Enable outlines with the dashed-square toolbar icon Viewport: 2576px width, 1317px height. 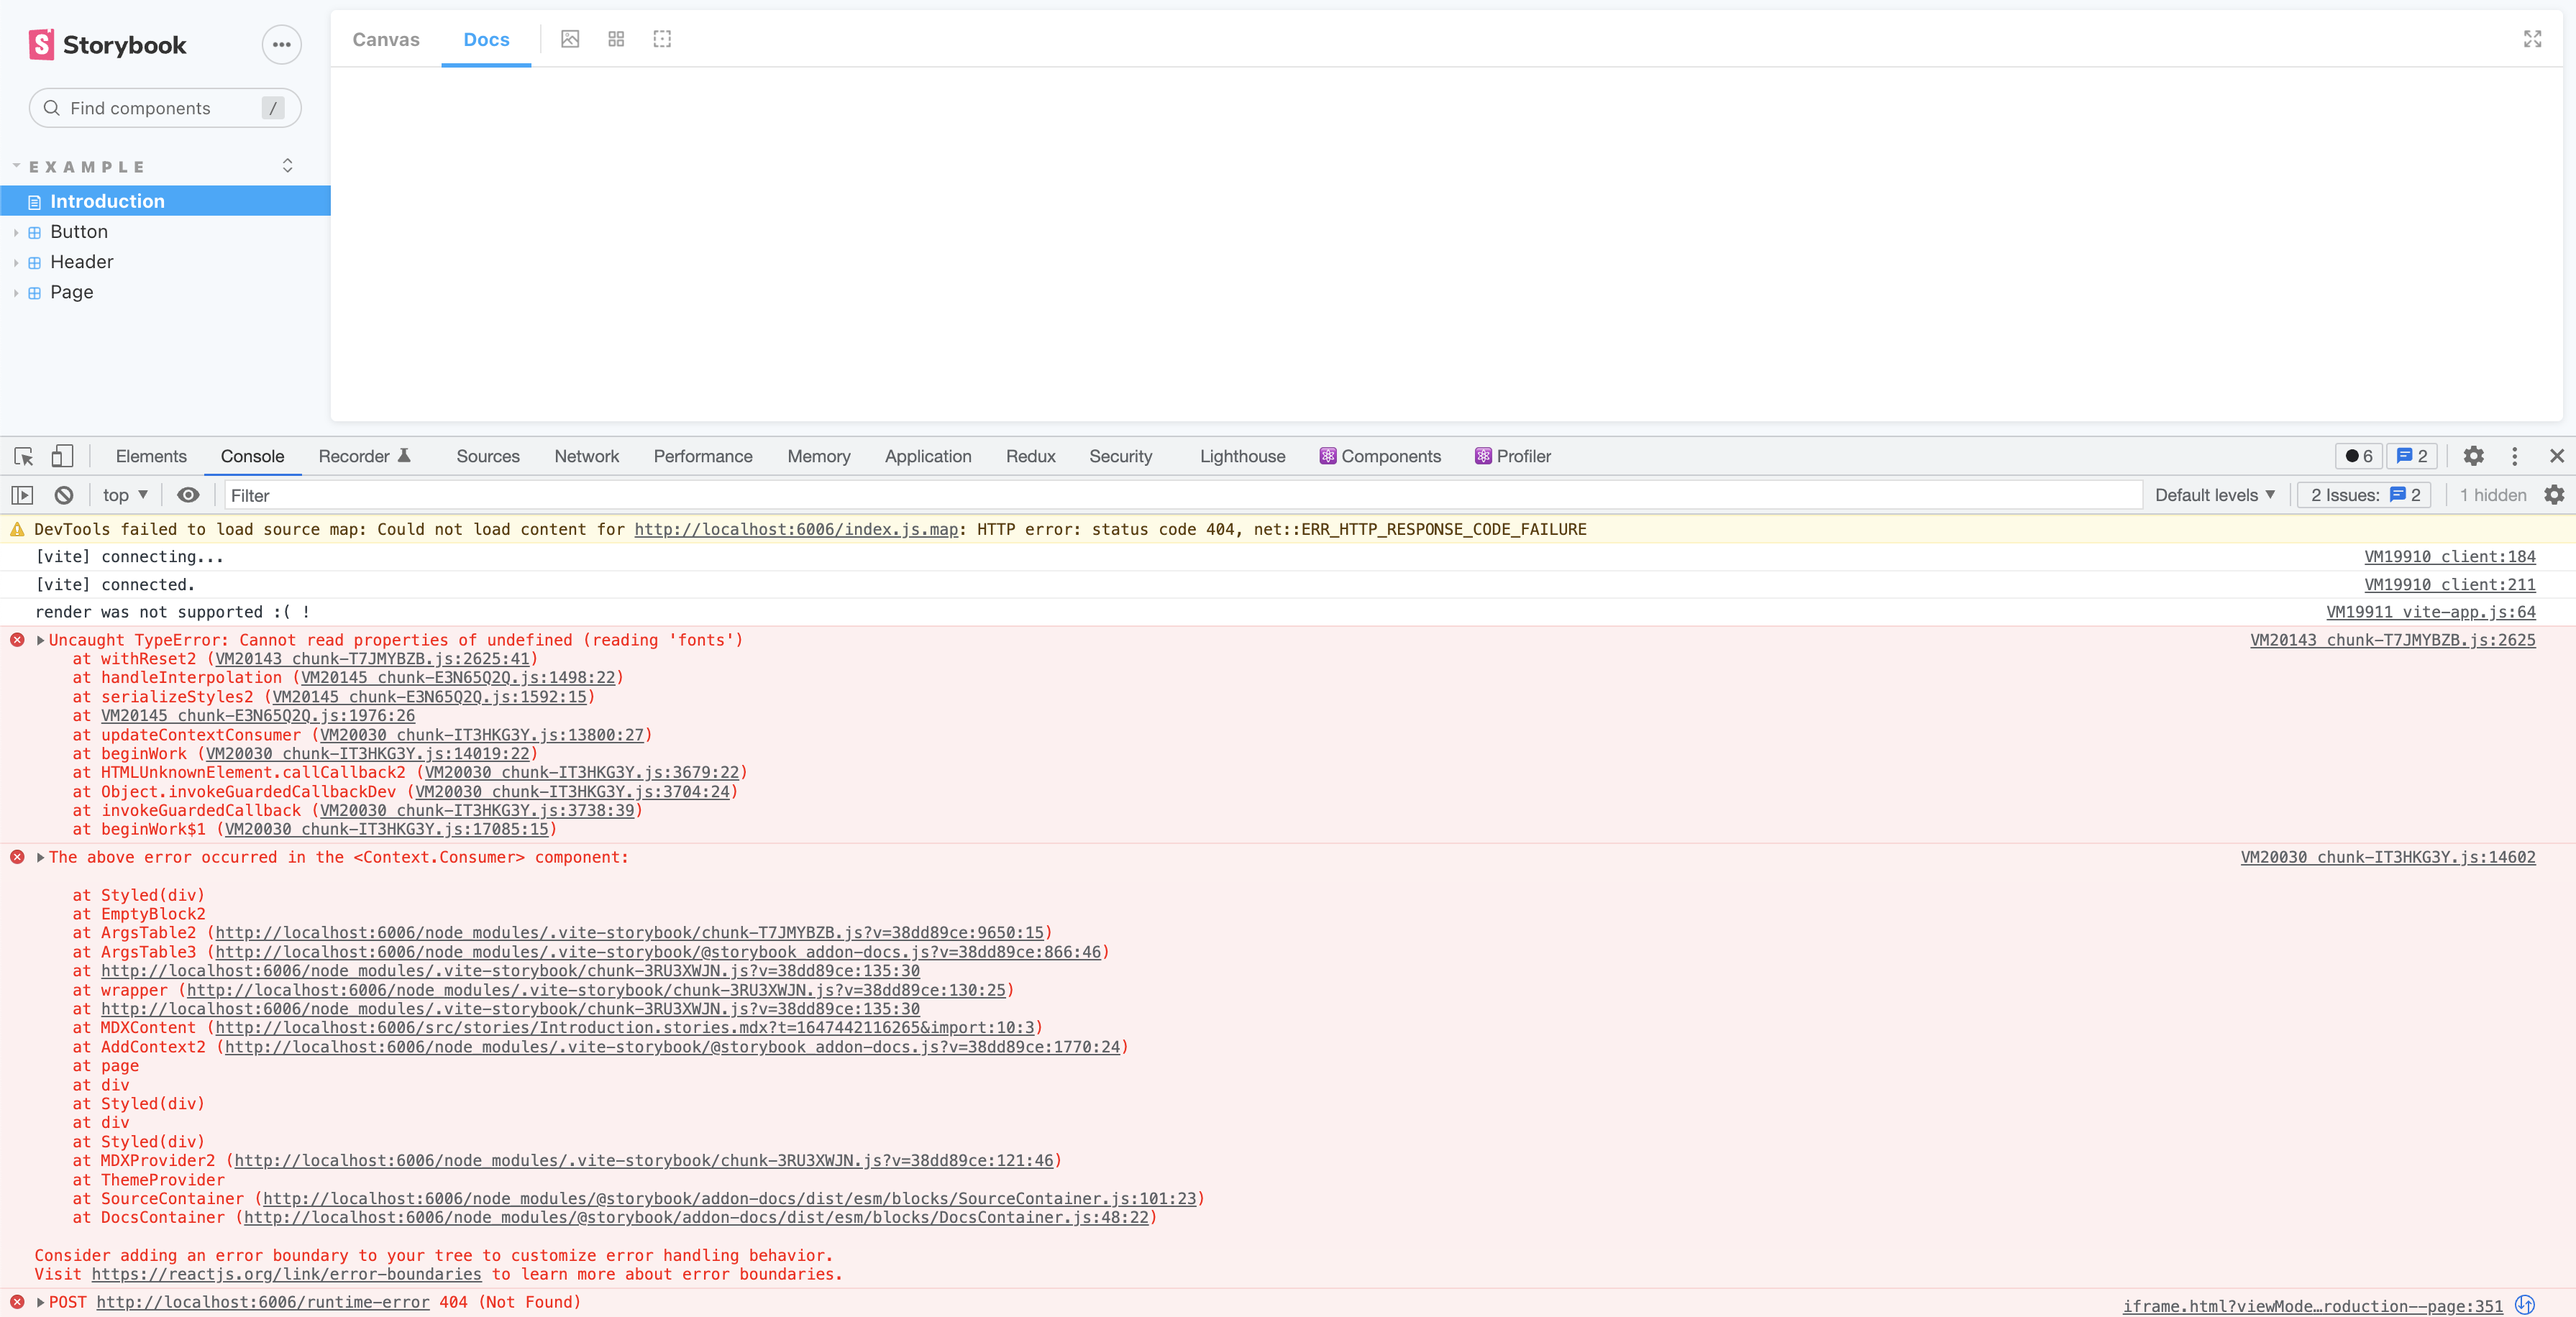[662, 39]
